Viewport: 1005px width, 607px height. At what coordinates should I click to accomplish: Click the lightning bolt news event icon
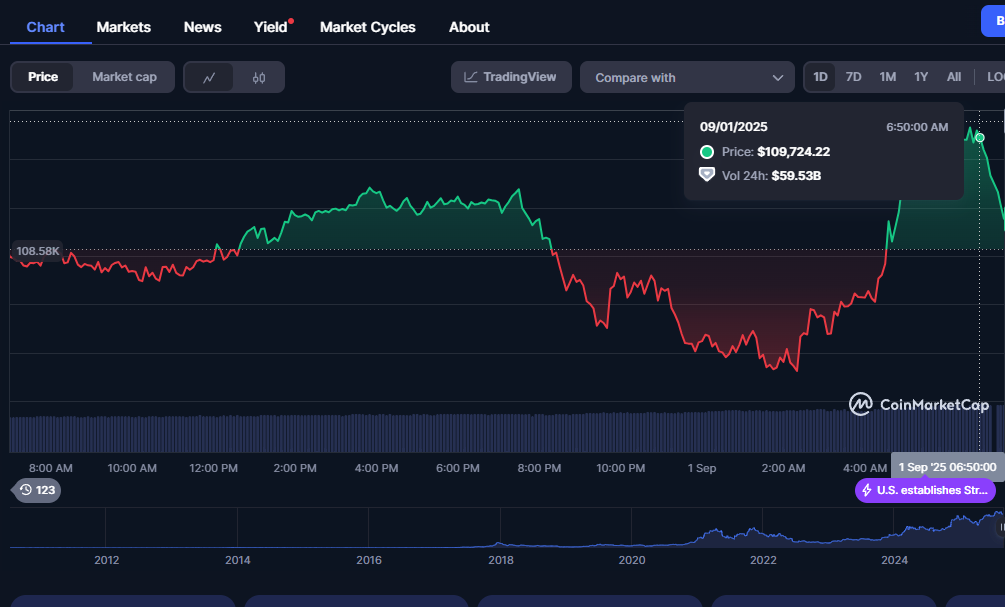pos(866,490)
